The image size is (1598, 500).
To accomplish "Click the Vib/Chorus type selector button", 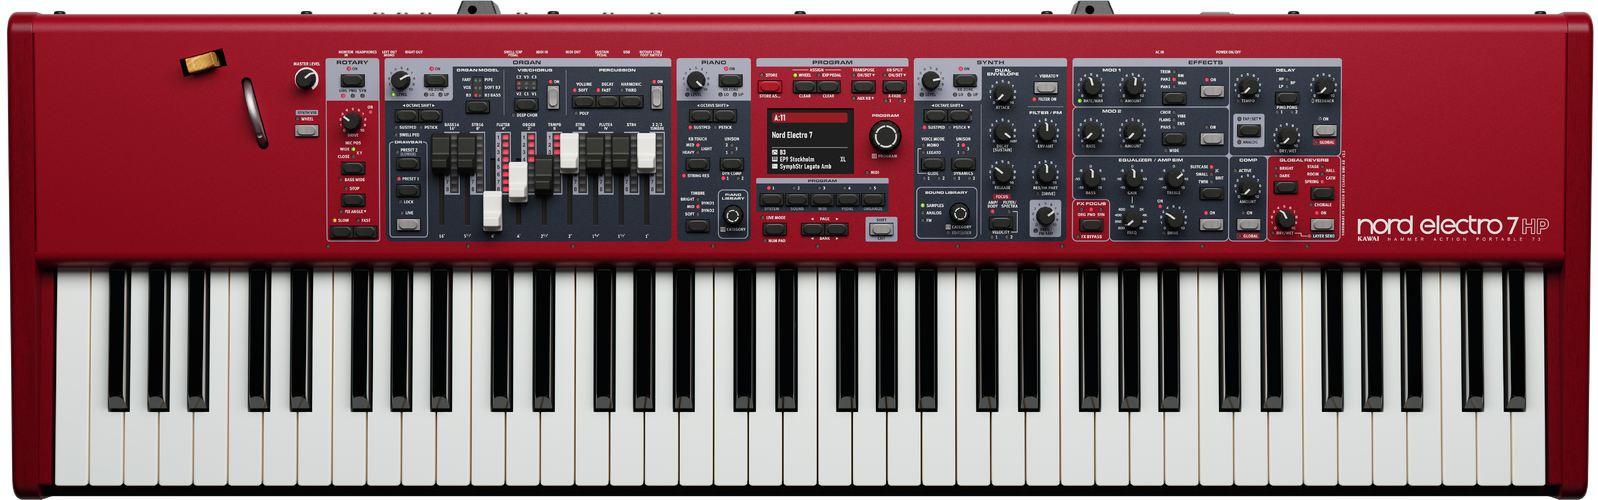I will click(x=526, y=104).
